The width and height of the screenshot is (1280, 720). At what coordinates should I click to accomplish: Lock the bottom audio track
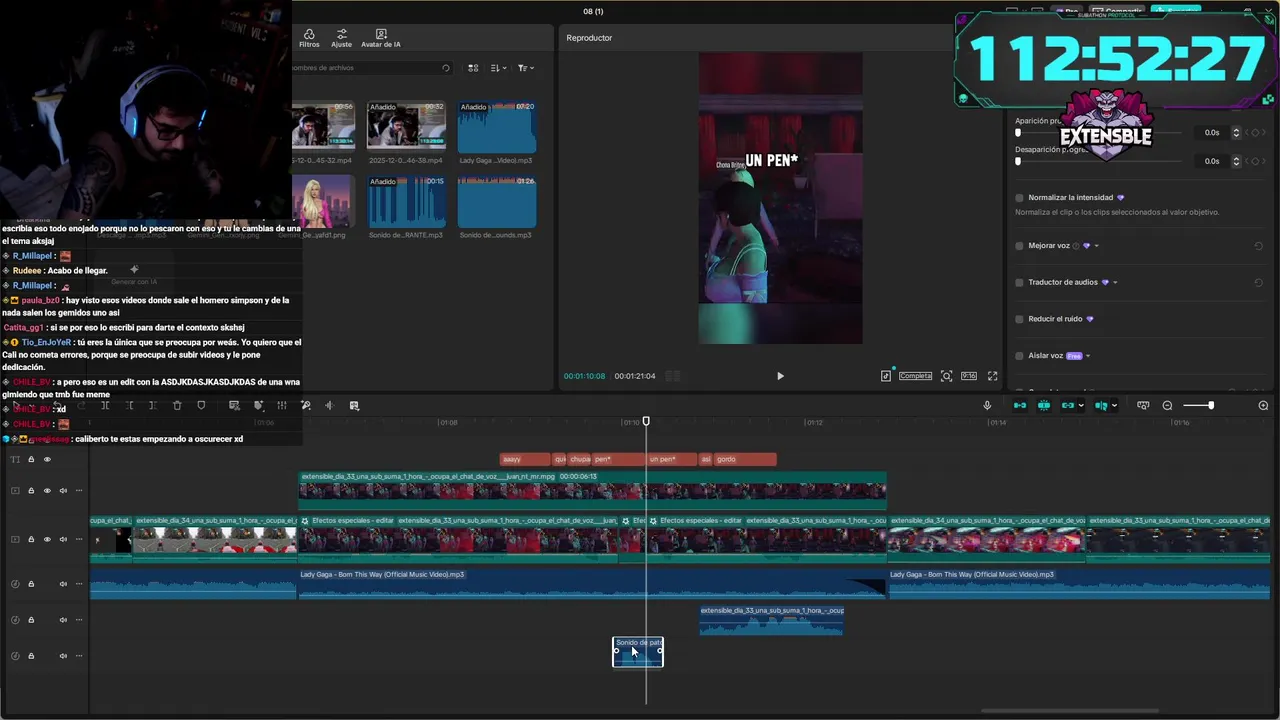pos(31,656)
